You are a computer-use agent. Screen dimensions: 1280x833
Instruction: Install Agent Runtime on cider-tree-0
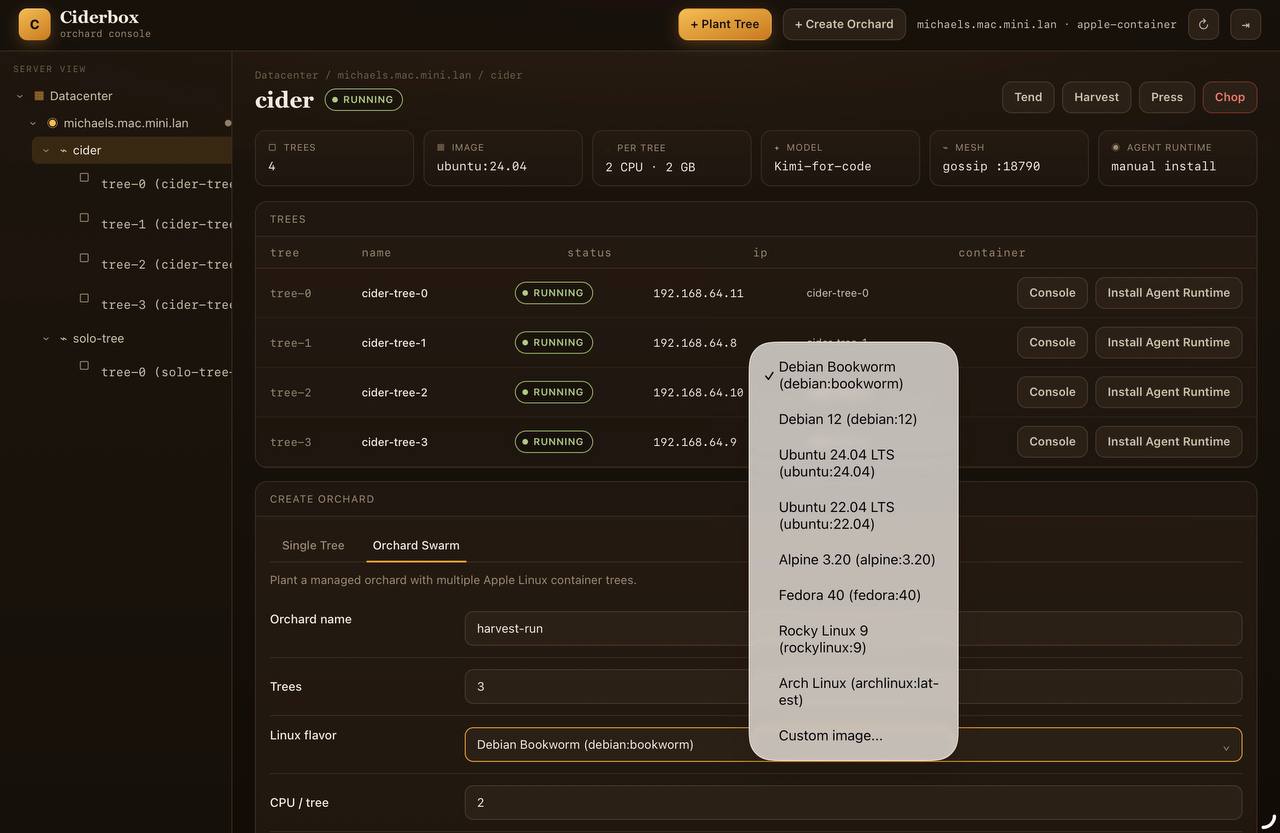click(1169, 293)
